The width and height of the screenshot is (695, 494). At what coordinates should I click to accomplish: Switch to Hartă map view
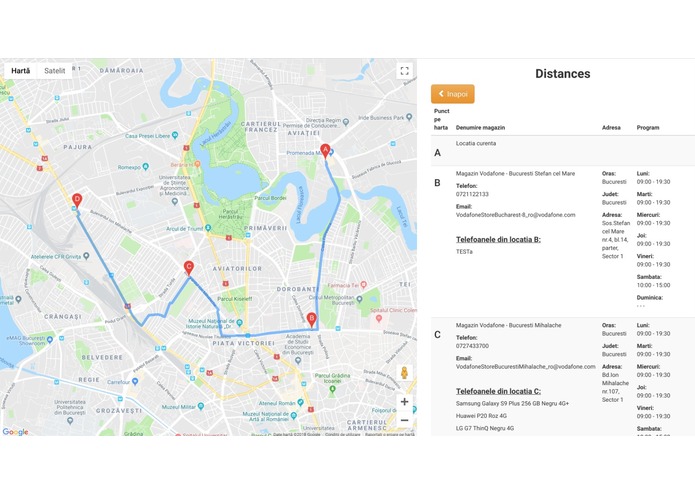[x=21, y=71]
